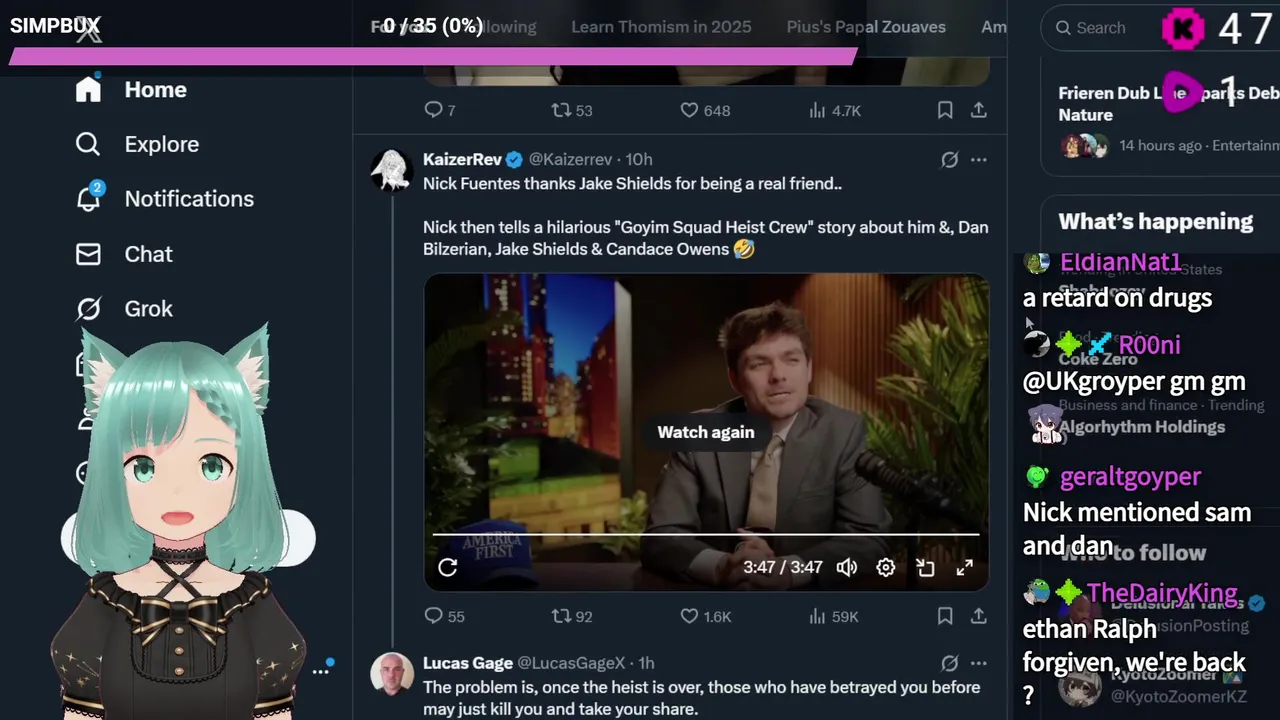
Task: Toggle picture-in-picture mini player
Action: [x=925, y=567]
